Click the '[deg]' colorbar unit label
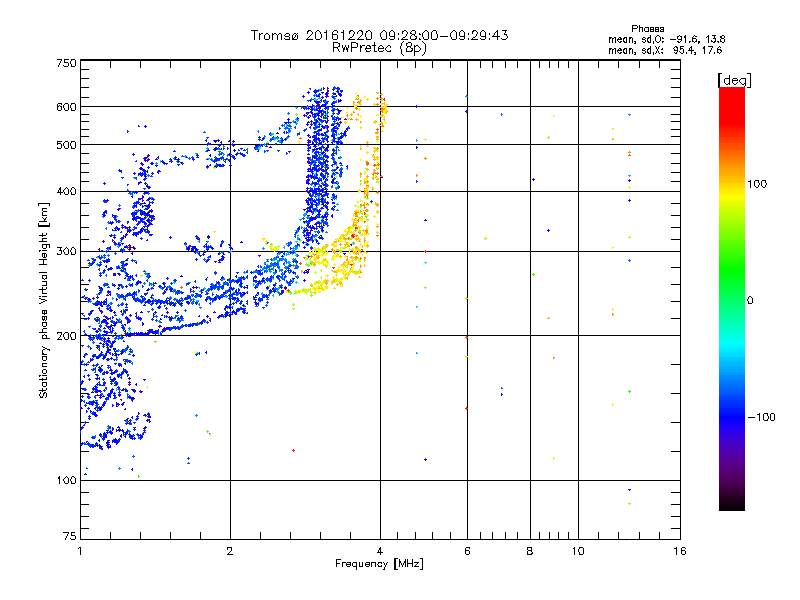This screenshot has height=600, width=800. pyautogui.click(x=734, y=80)
